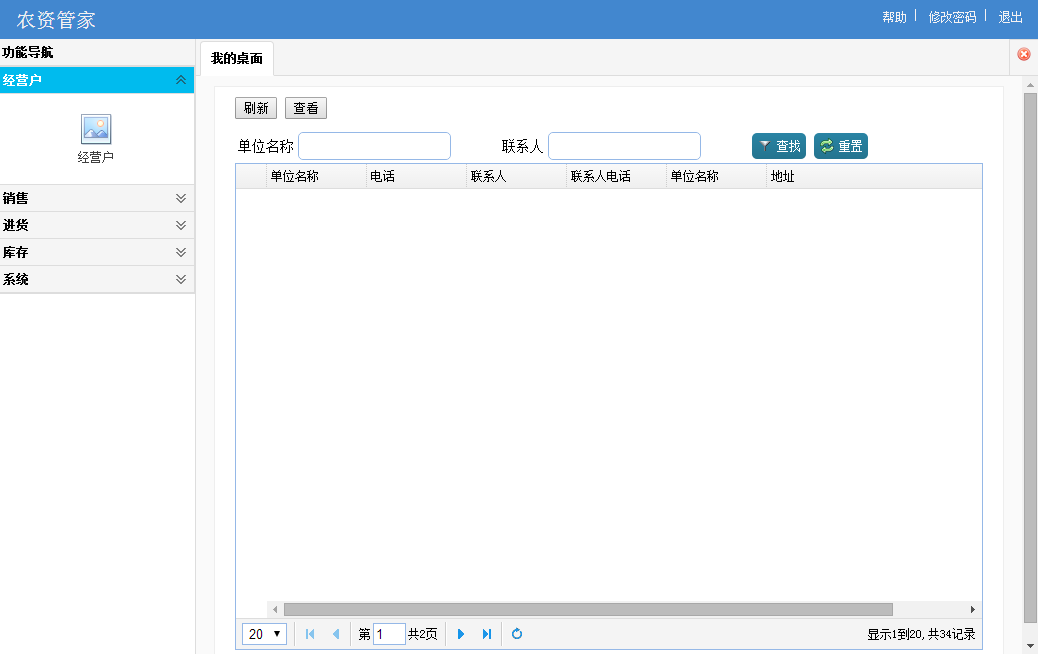Close the tab with the red X icon

(x=1024, y=54)
